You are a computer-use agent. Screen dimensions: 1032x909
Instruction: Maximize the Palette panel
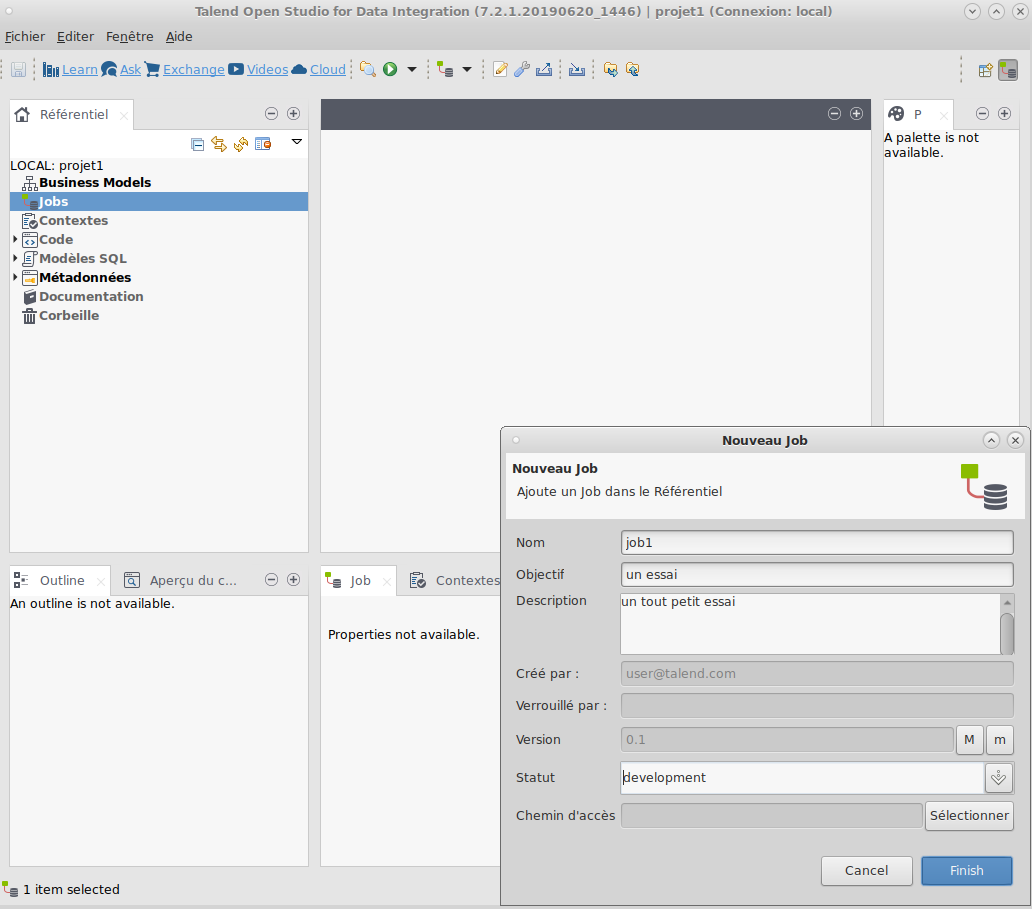[1004, 113]
